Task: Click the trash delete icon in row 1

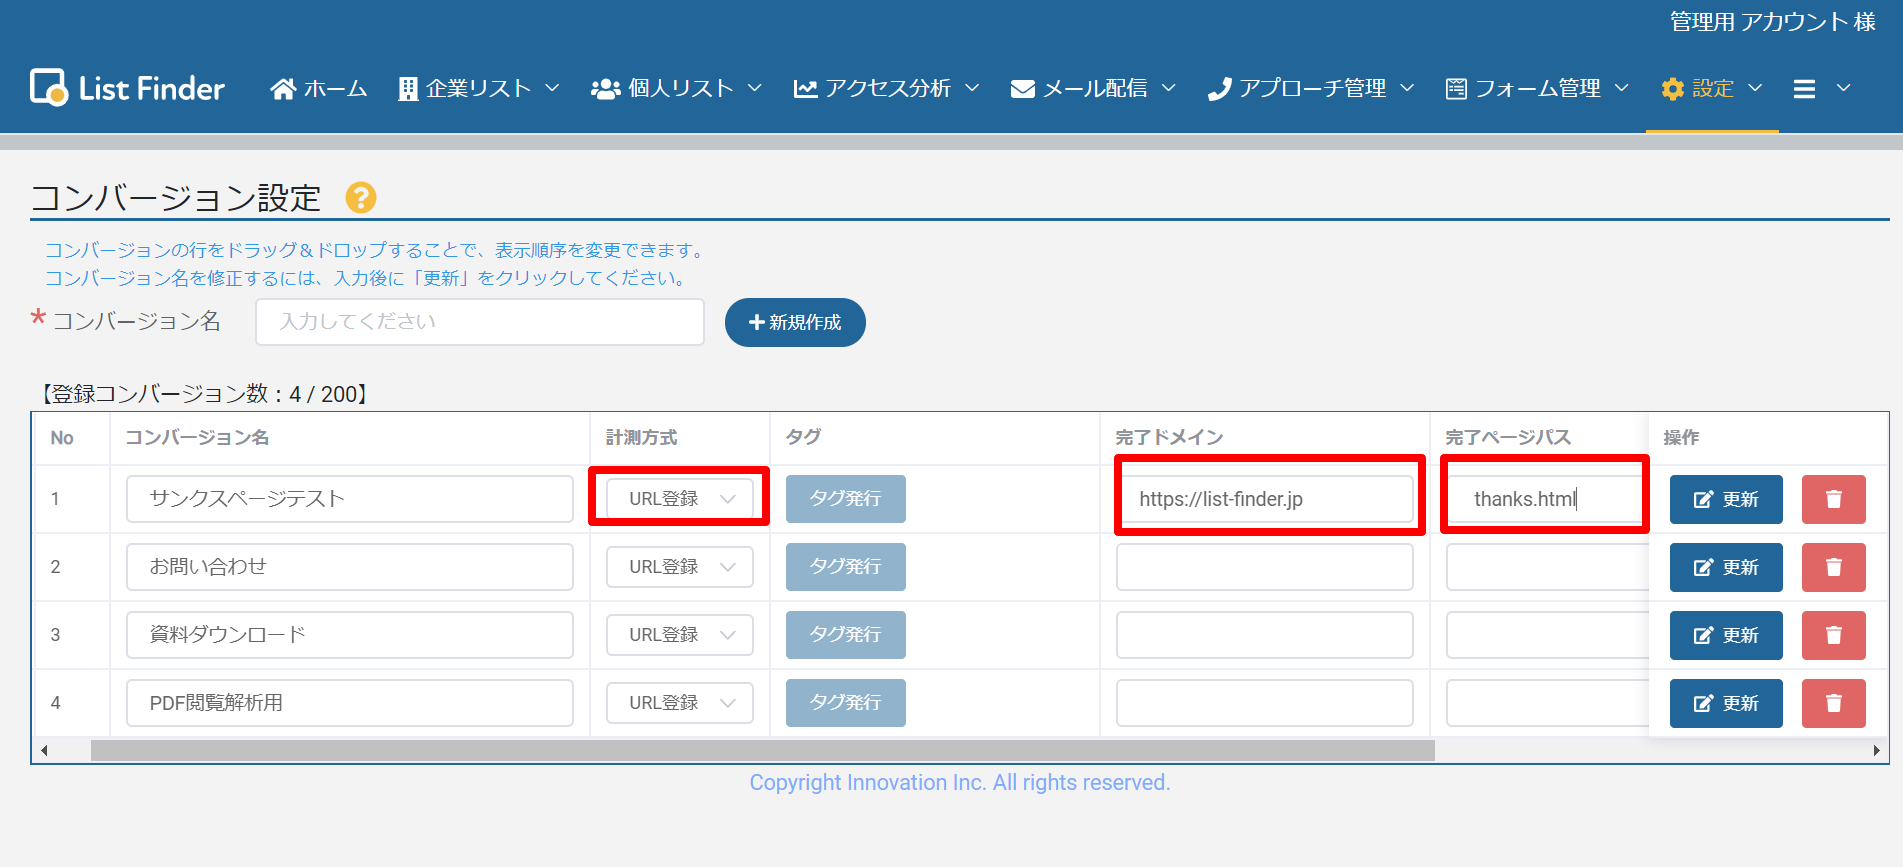Action: 1833,499
